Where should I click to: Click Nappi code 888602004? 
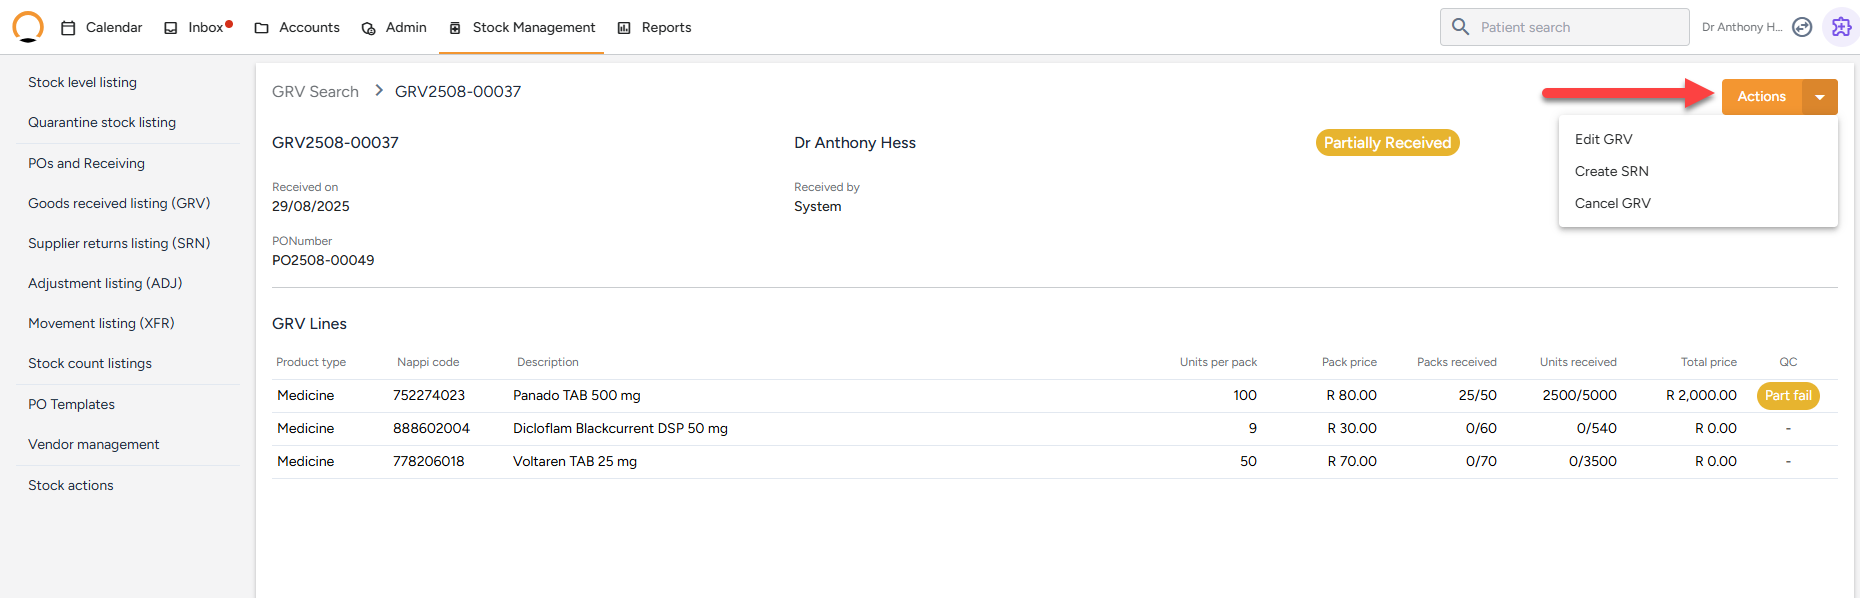431,428
